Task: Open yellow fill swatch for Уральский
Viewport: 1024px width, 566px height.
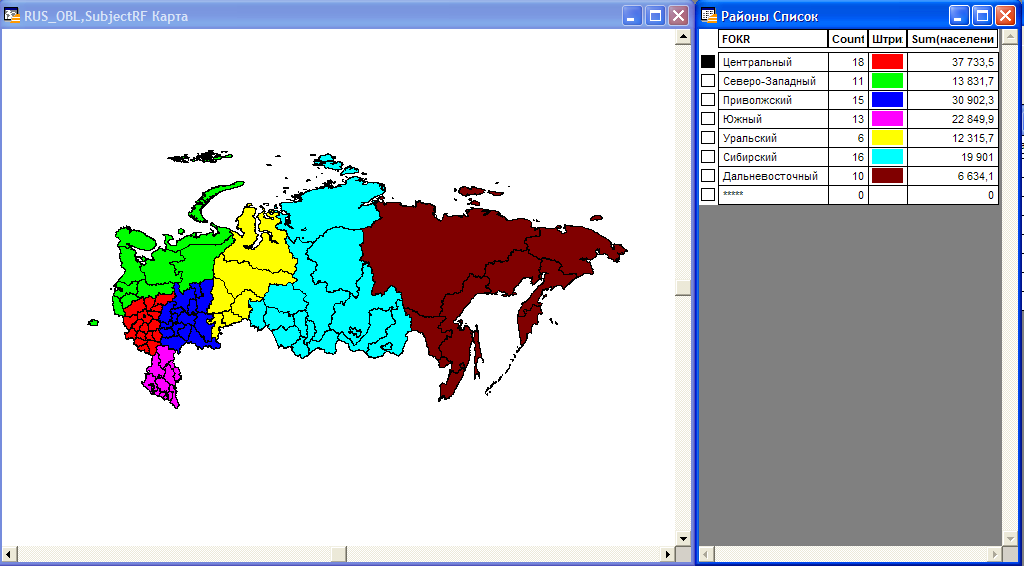Action: 888,138
